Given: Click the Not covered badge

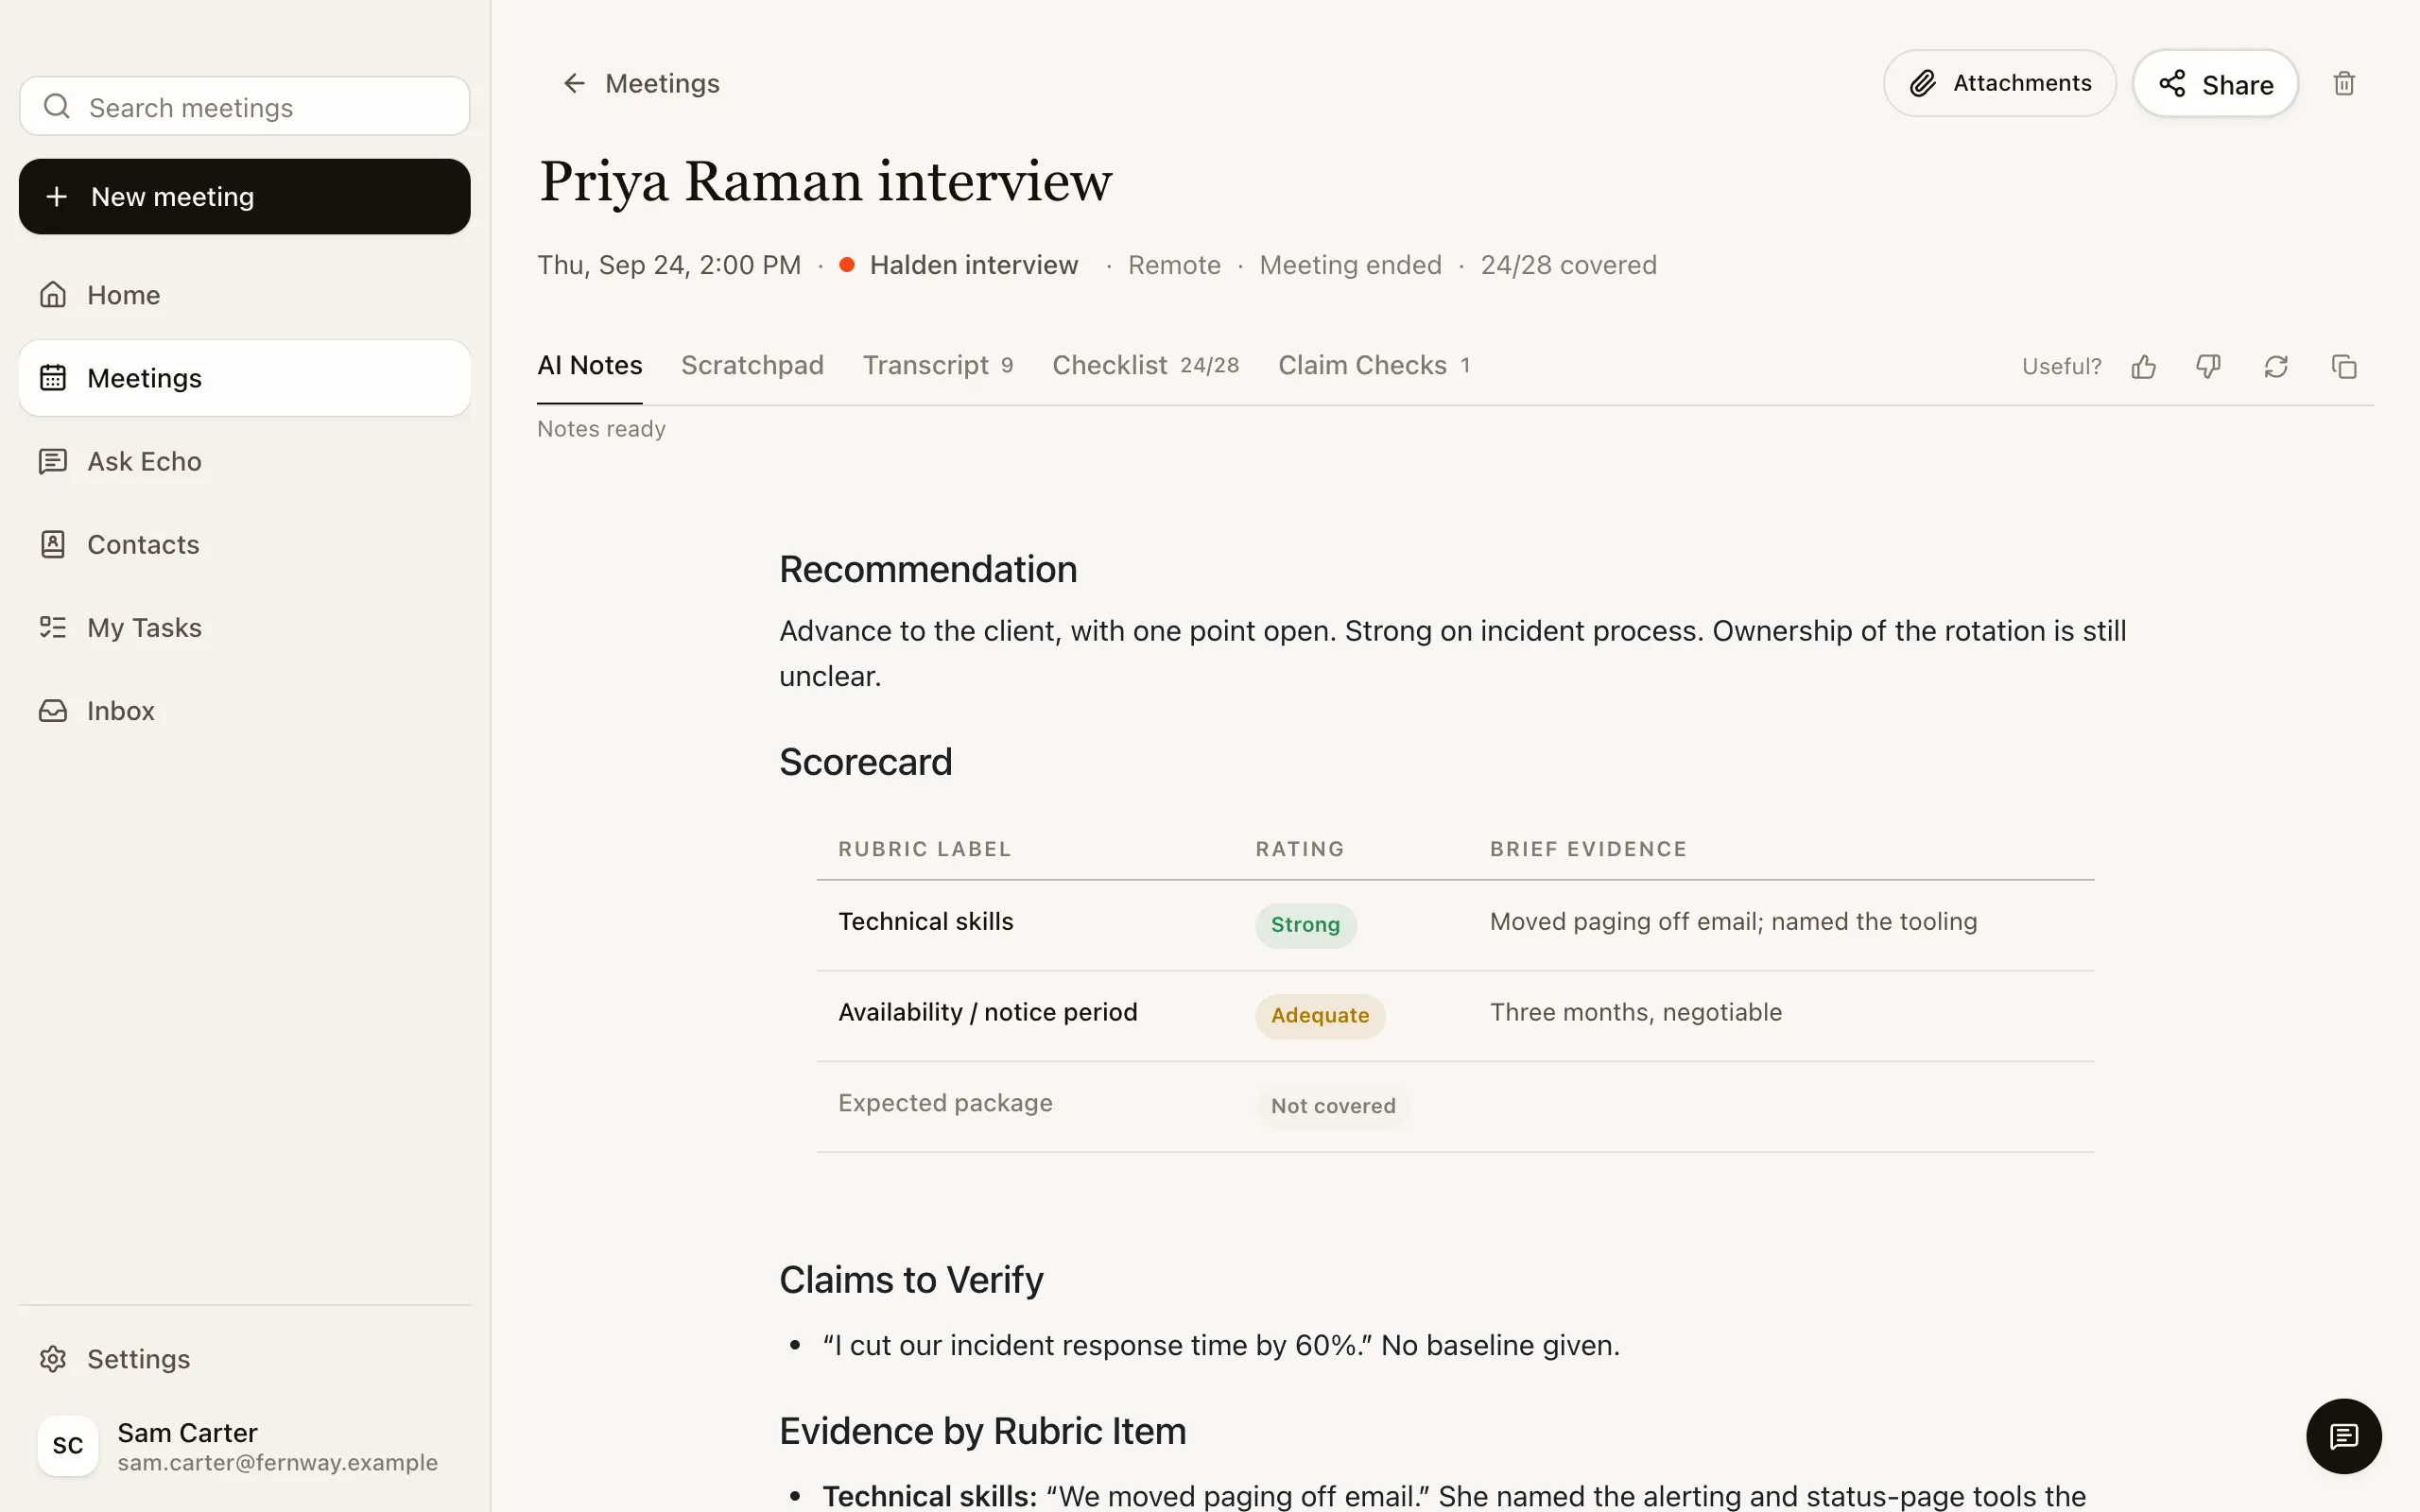Looking at the screenshot, I should pyautogui.click(x=1333, y=1106).
